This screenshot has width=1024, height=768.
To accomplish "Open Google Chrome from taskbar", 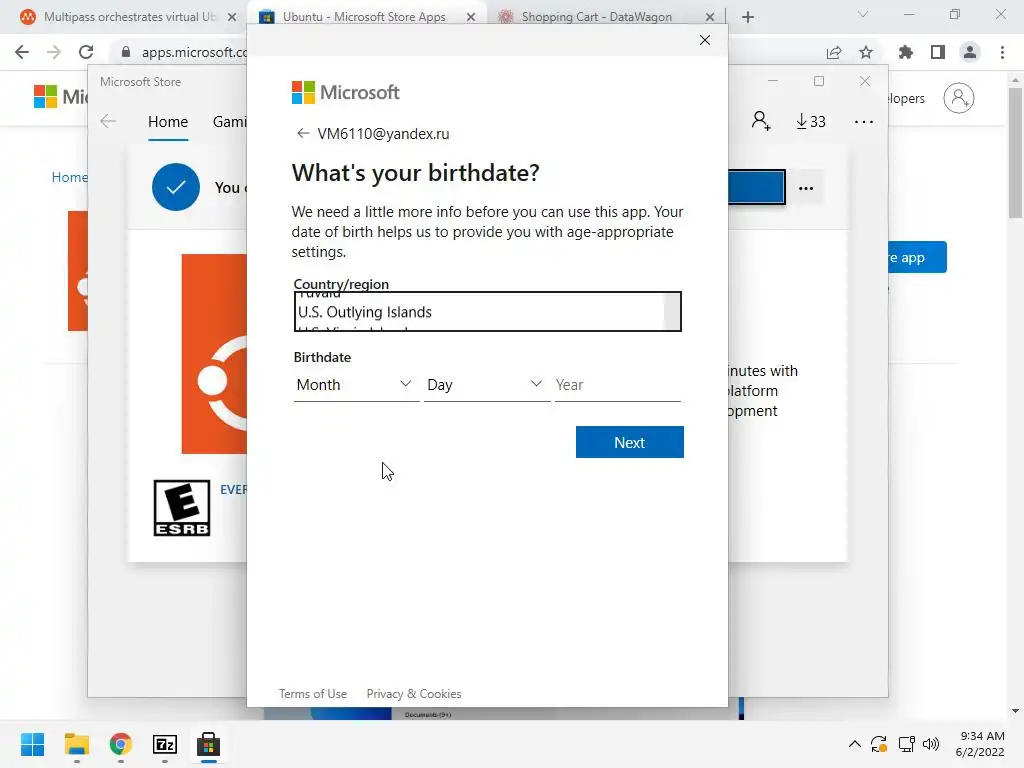I will (x=121, y=744).
